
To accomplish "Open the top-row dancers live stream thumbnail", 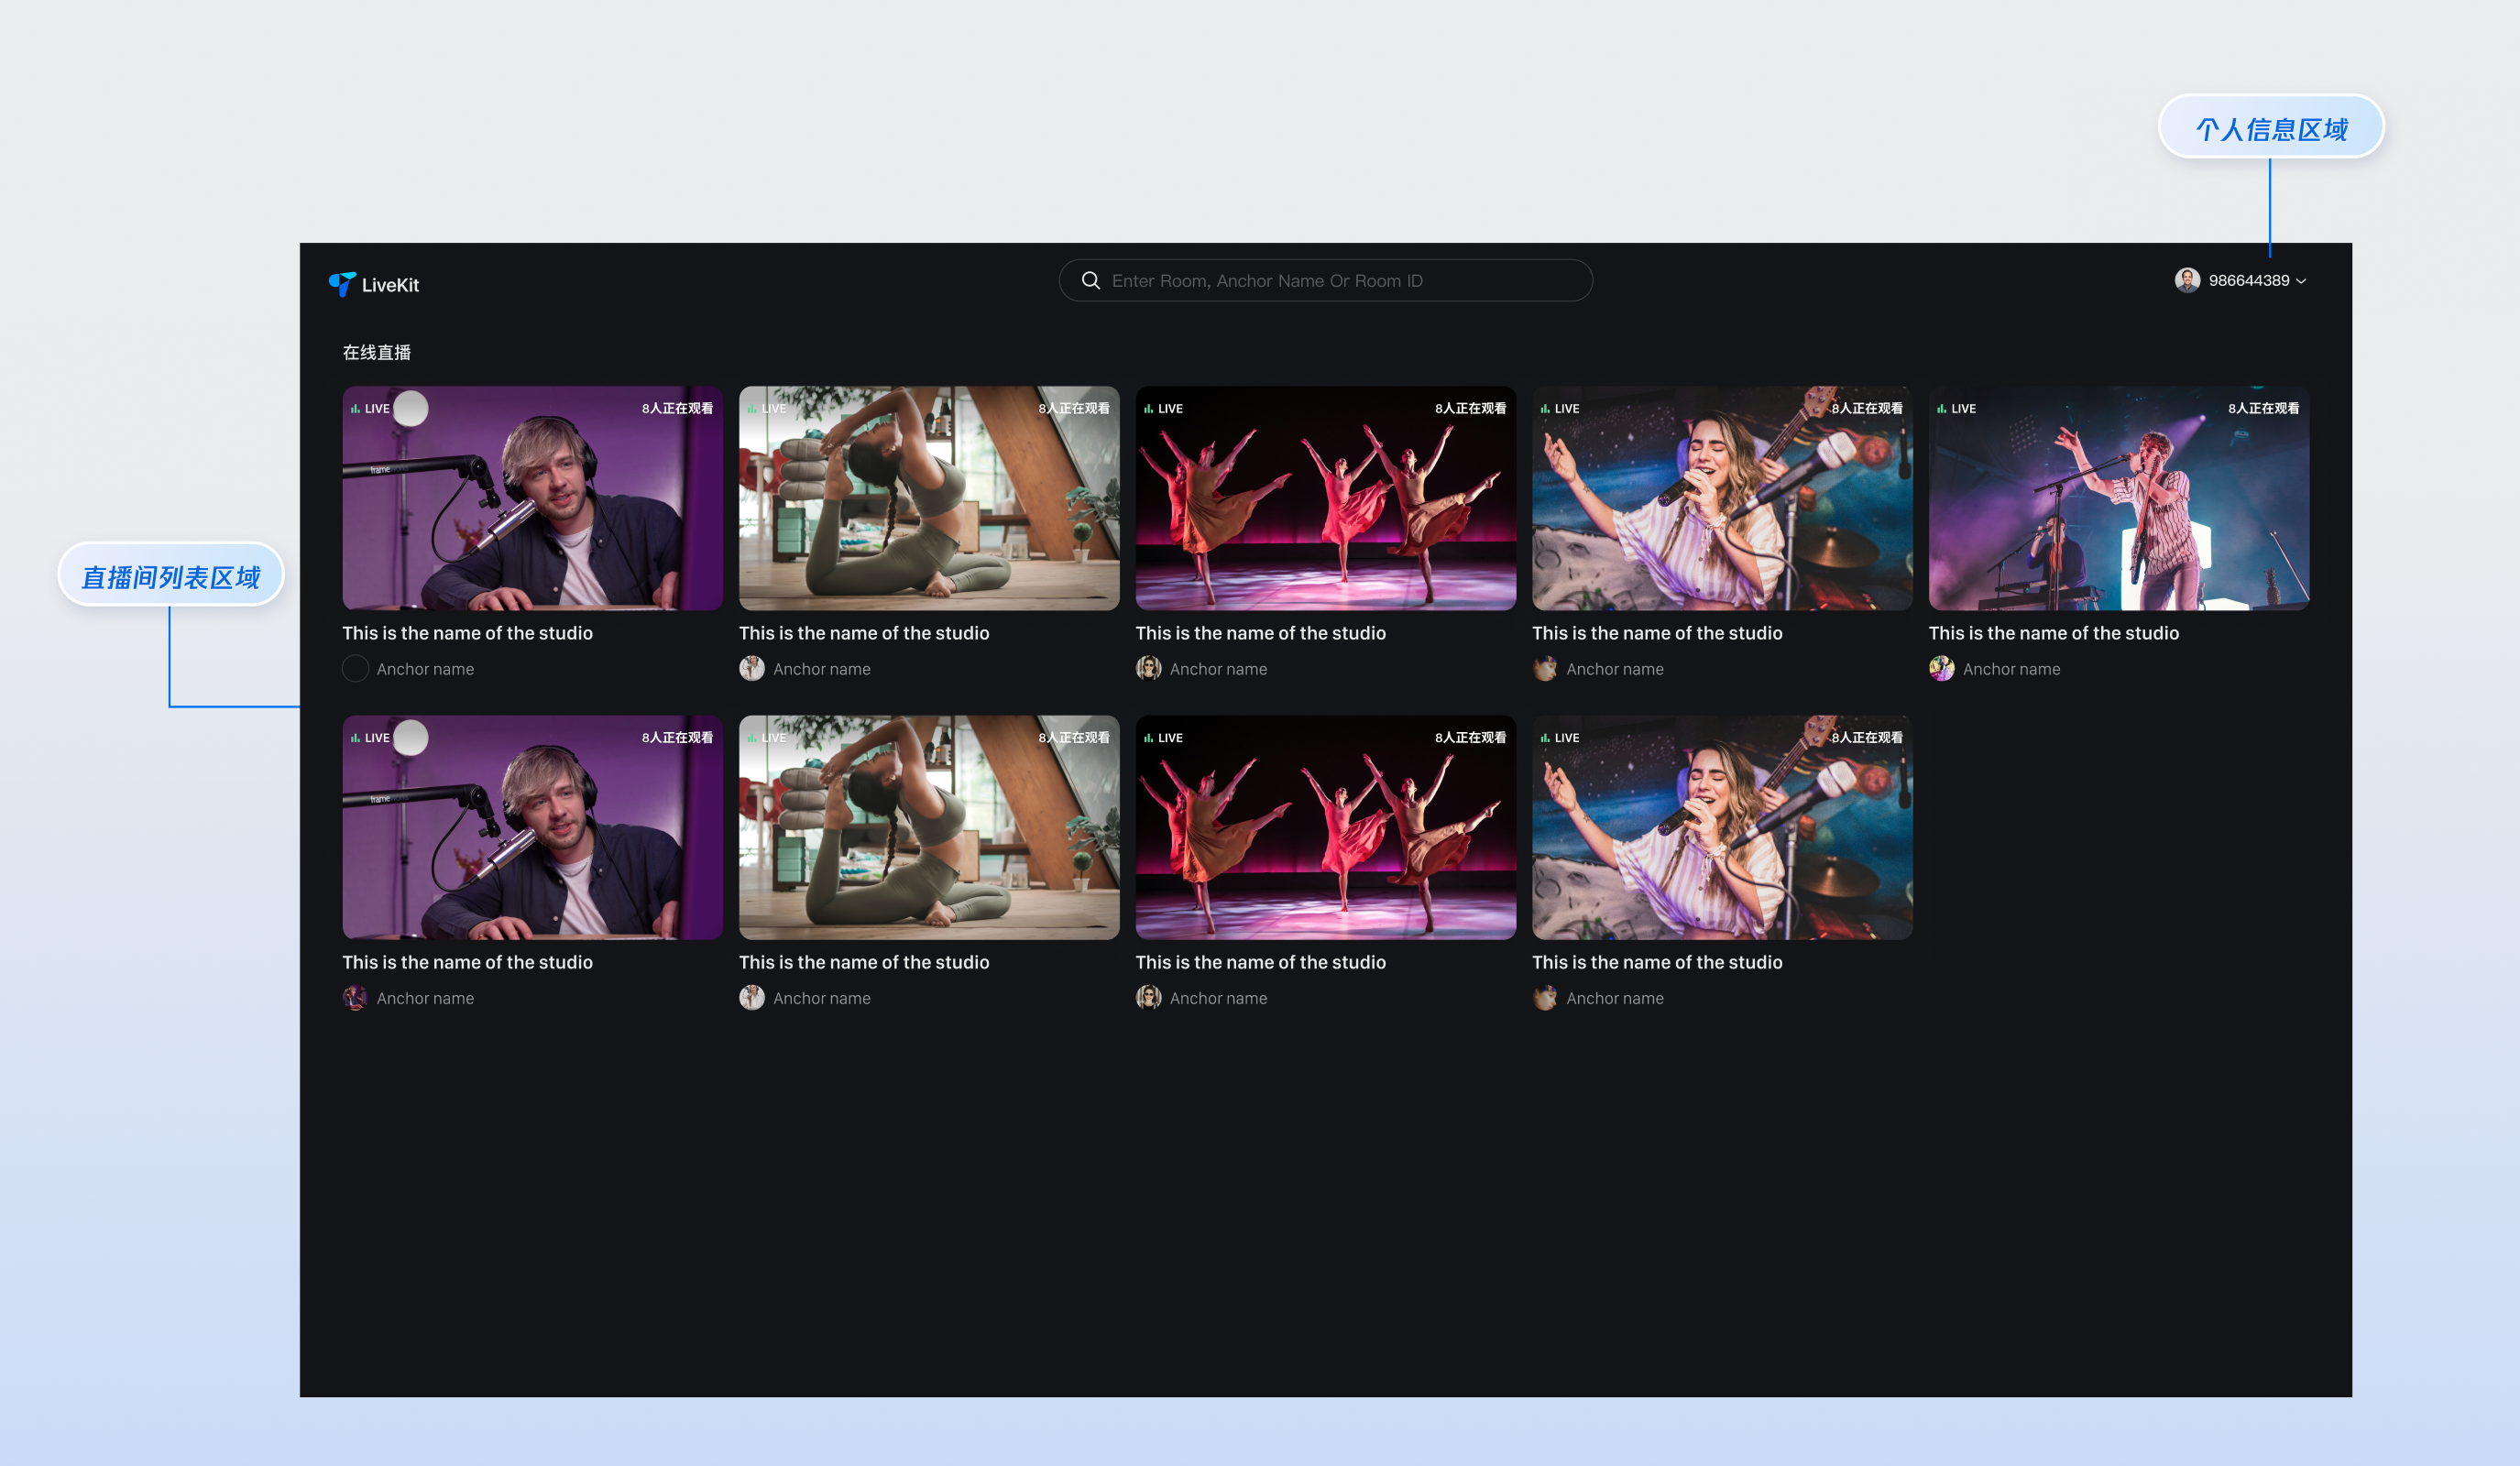I will pos(1325,498).
